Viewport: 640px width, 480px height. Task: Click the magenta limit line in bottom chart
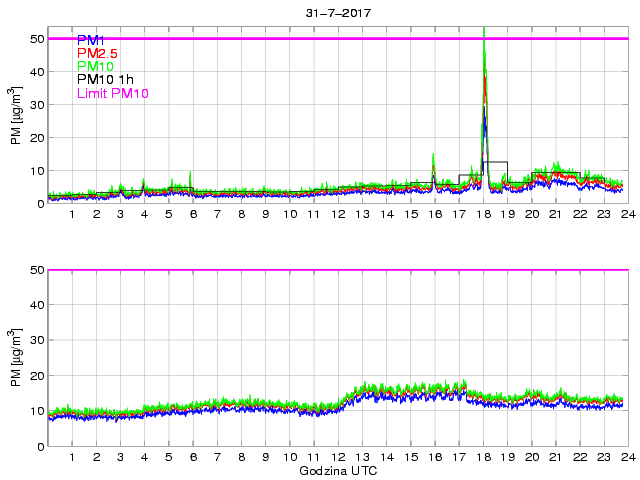point(338,270)
